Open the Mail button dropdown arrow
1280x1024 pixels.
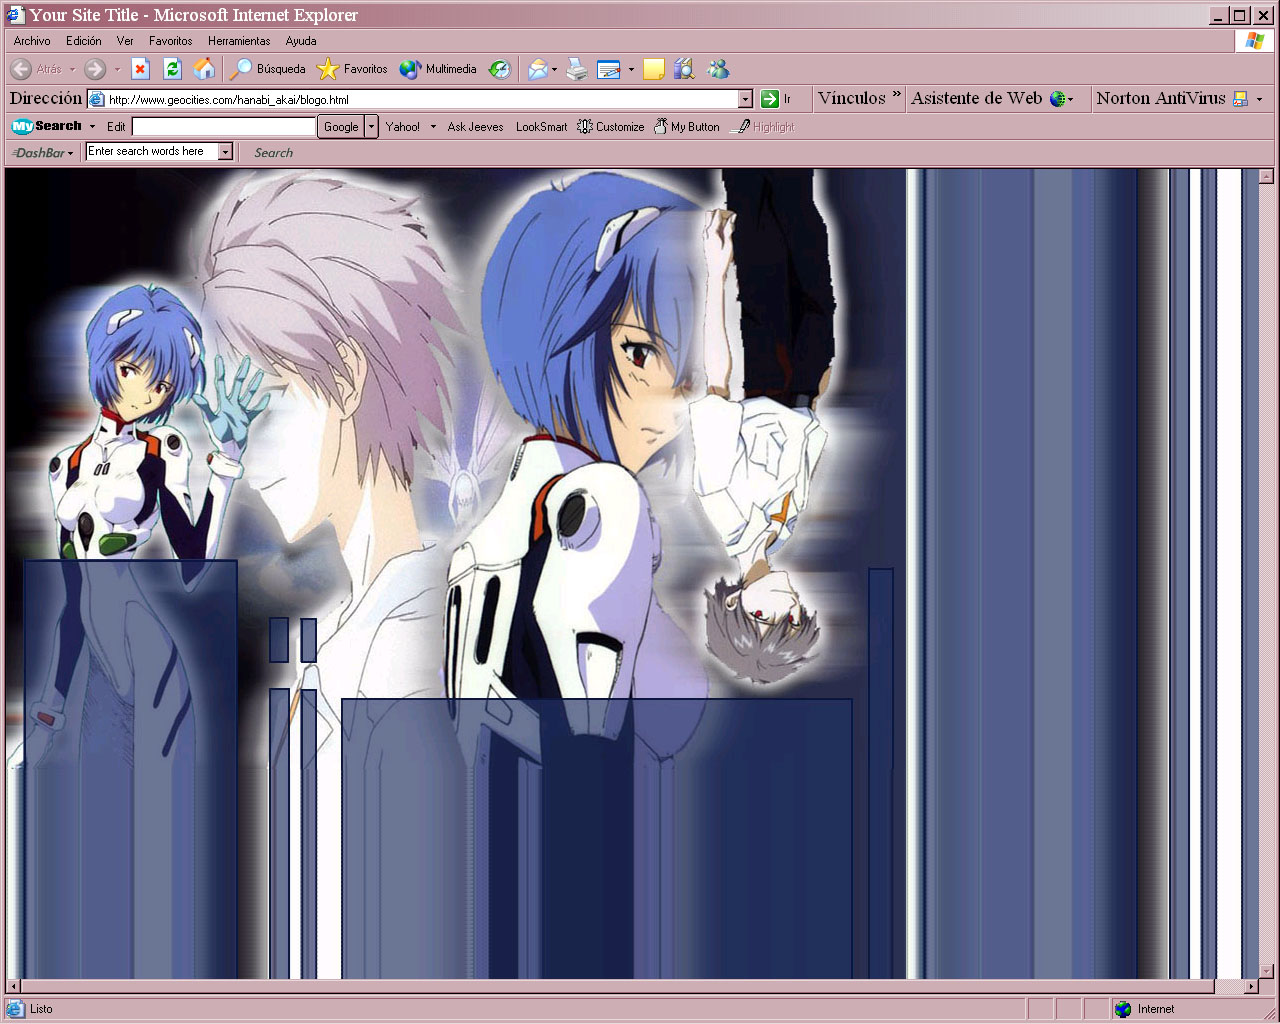click(x=554, y=69)
